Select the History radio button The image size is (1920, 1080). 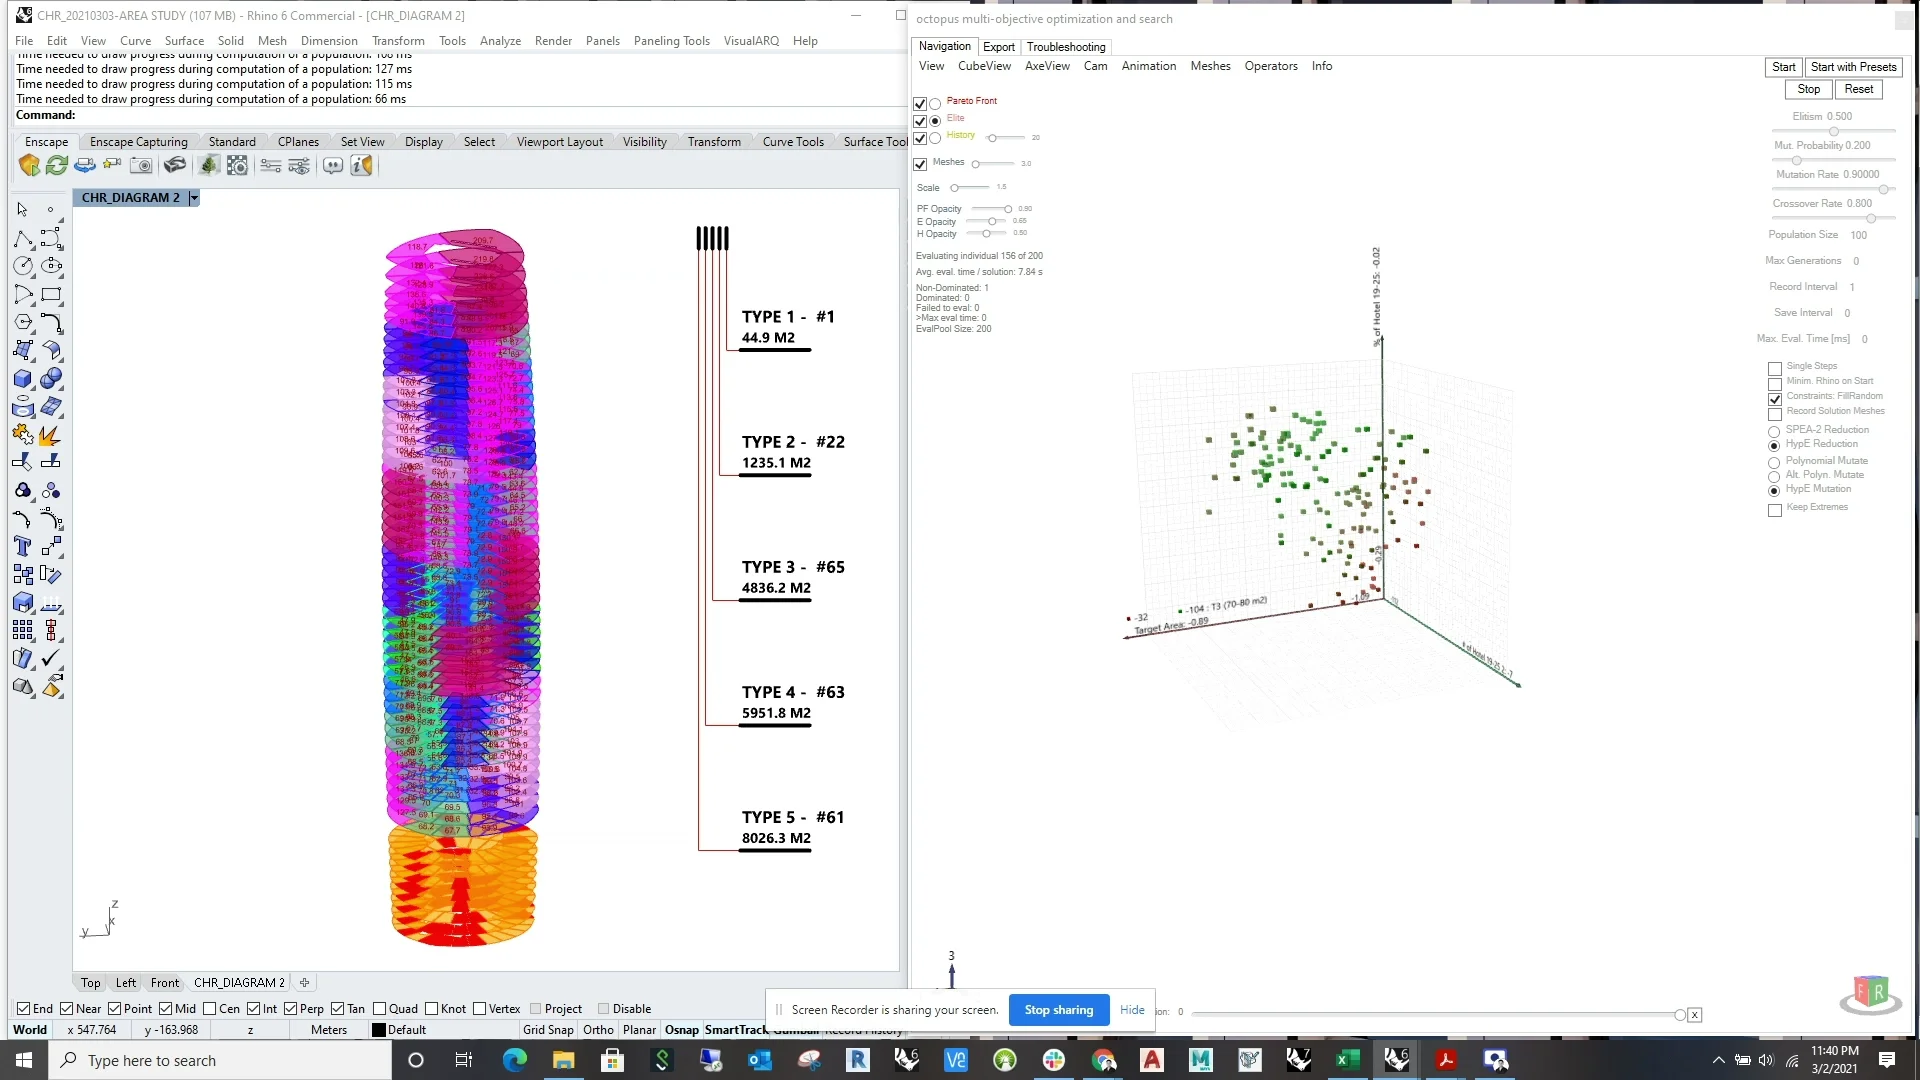(935, 138)
